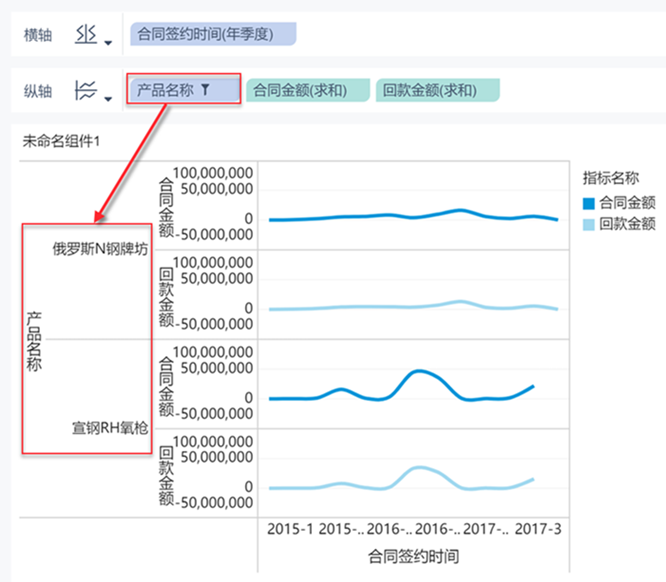Image resolution: width=666 pixels, height=582 pixels.
Task: Select the 回款金额(求和) measure pill
Action: point(437,90)
